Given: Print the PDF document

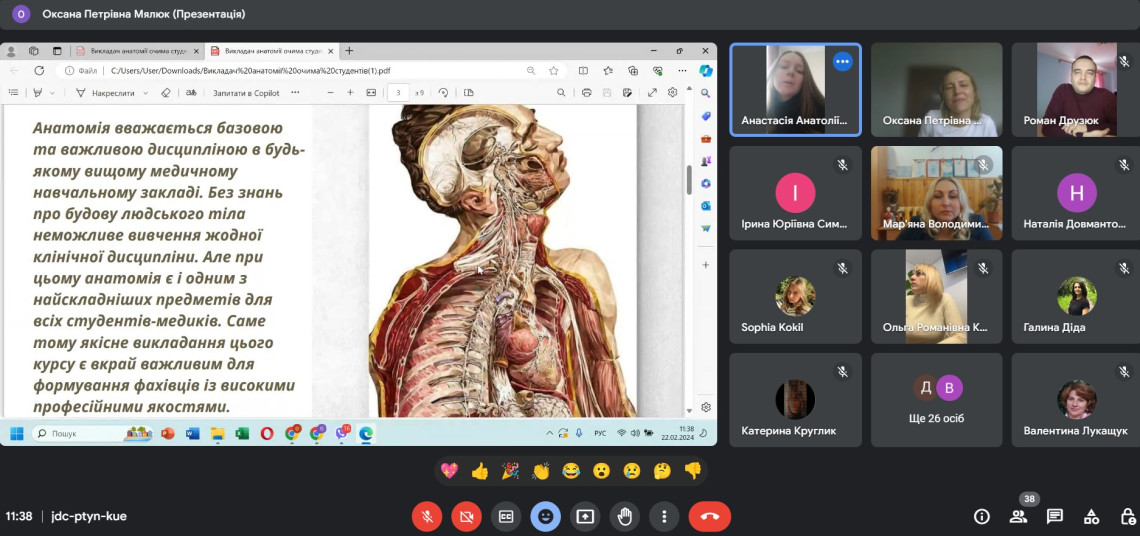Looking at the screenshot, I should (587, 92).
